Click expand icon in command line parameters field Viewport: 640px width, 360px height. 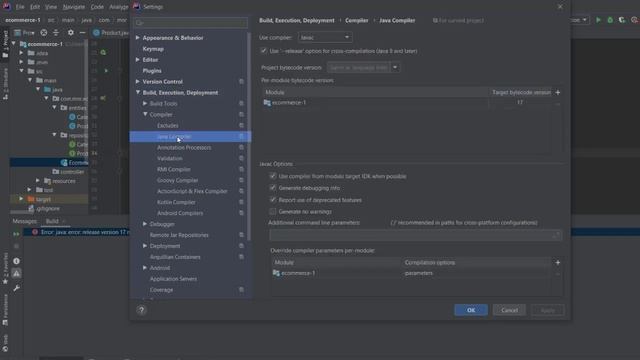556,235
